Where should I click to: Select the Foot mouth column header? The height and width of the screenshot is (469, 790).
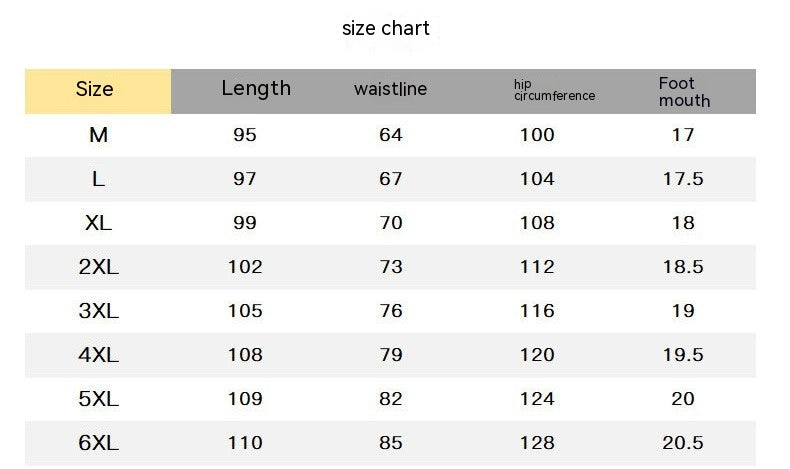coord(684,91)
